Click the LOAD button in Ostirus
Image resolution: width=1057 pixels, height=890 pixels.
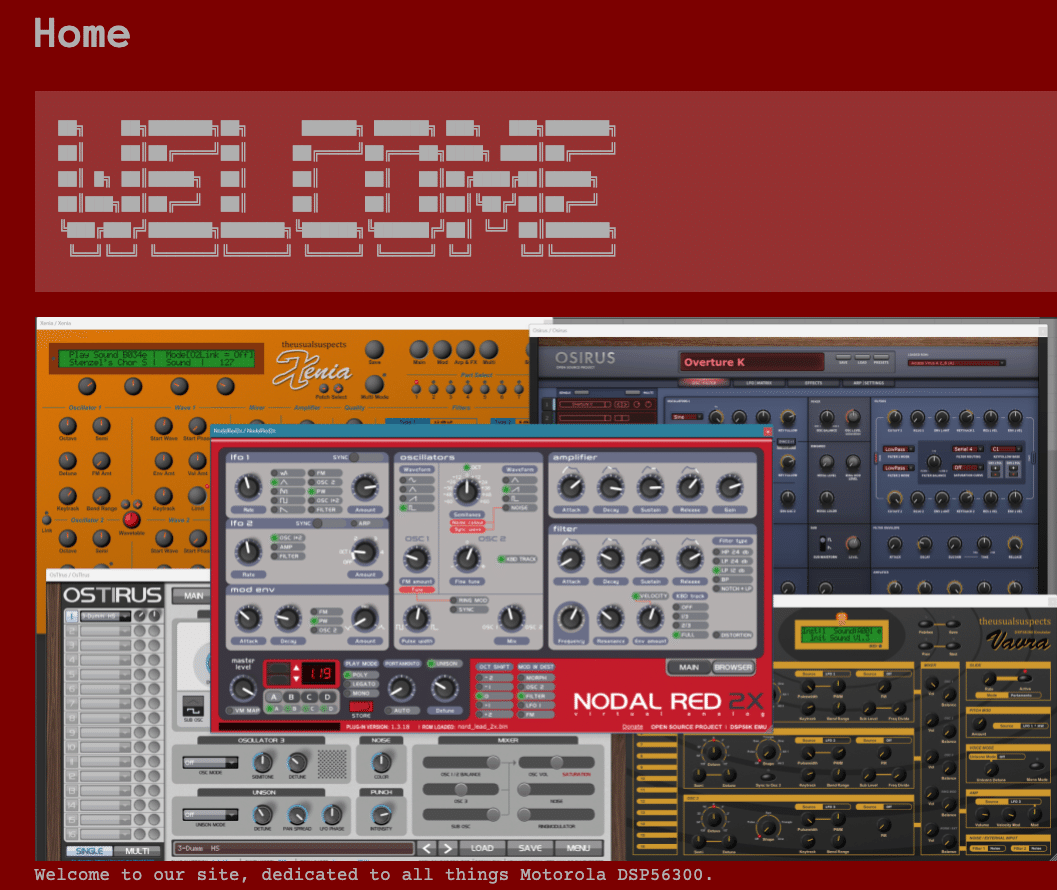(x=482, y=848)
